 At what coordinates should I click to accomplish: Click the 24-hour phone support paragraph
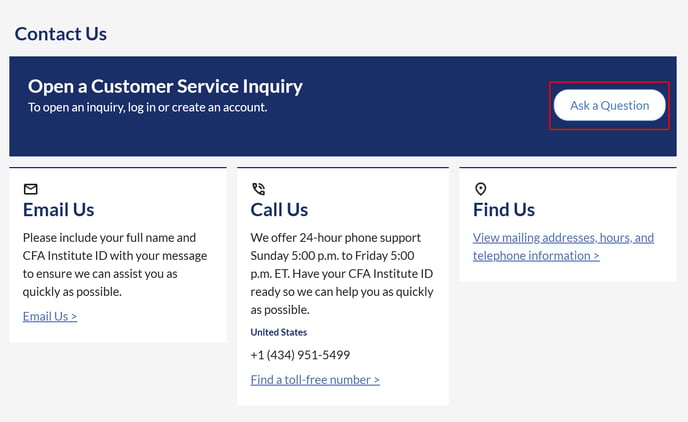[x=342, y=274]
